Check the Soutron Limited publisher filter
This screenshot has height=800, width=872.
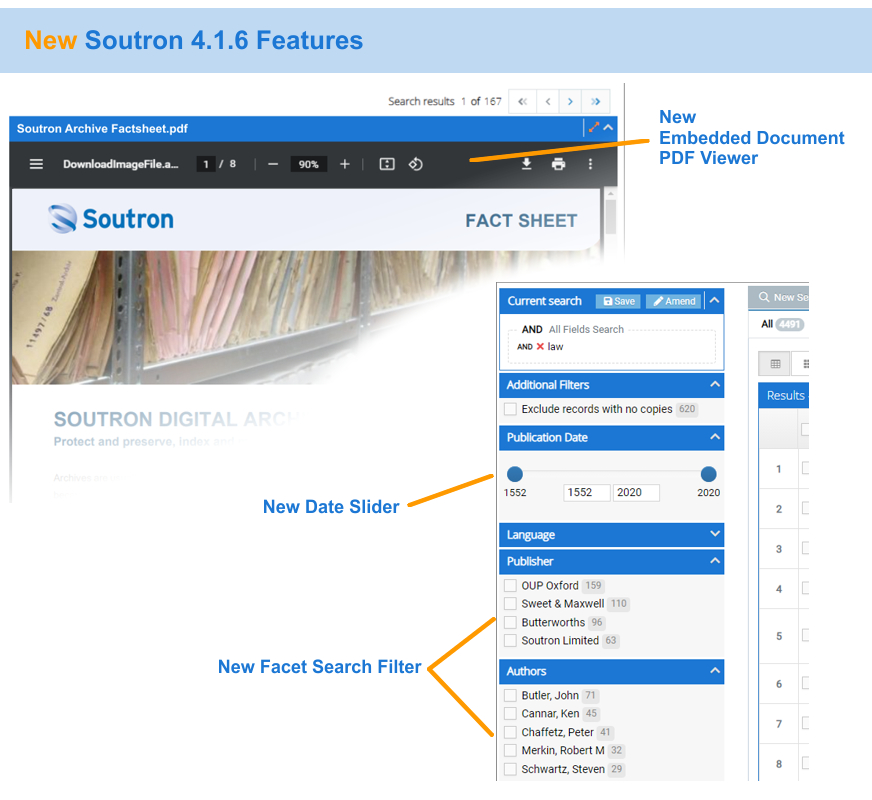point(510,640)
